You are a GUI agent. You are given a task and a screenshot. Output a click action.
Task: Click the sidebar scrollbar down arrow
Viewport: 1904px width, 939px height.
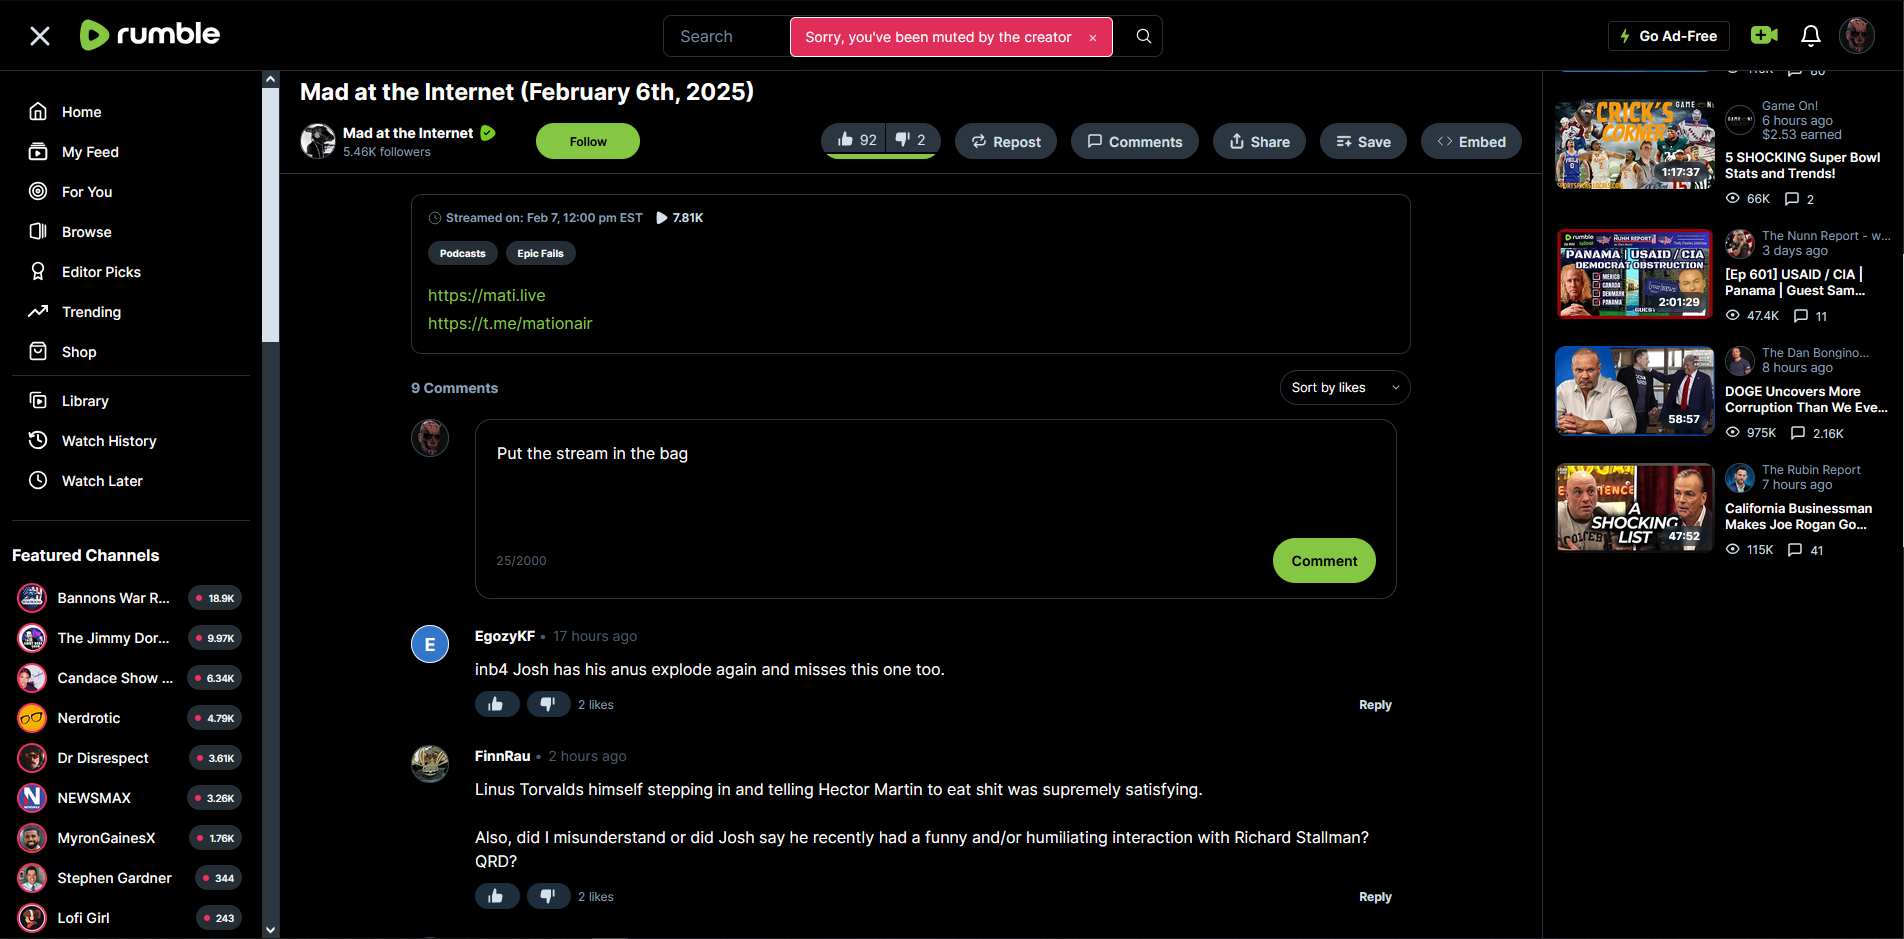[x=270, y=930]
